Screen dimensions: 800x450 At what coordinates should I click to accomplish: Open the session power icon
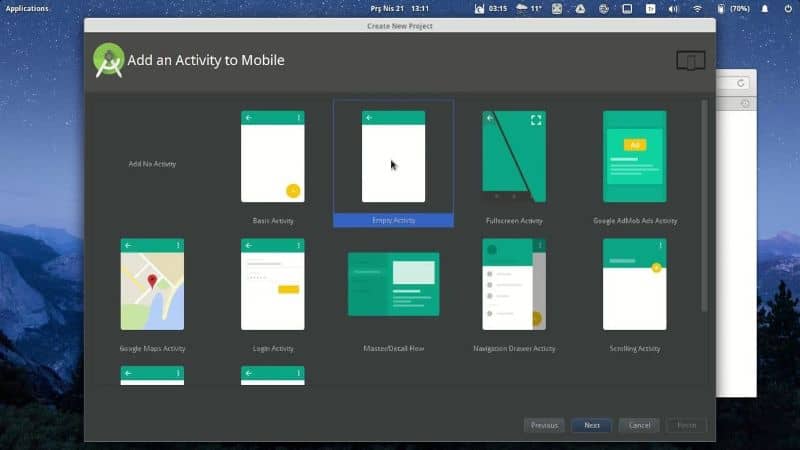click(x=788, y=9)
